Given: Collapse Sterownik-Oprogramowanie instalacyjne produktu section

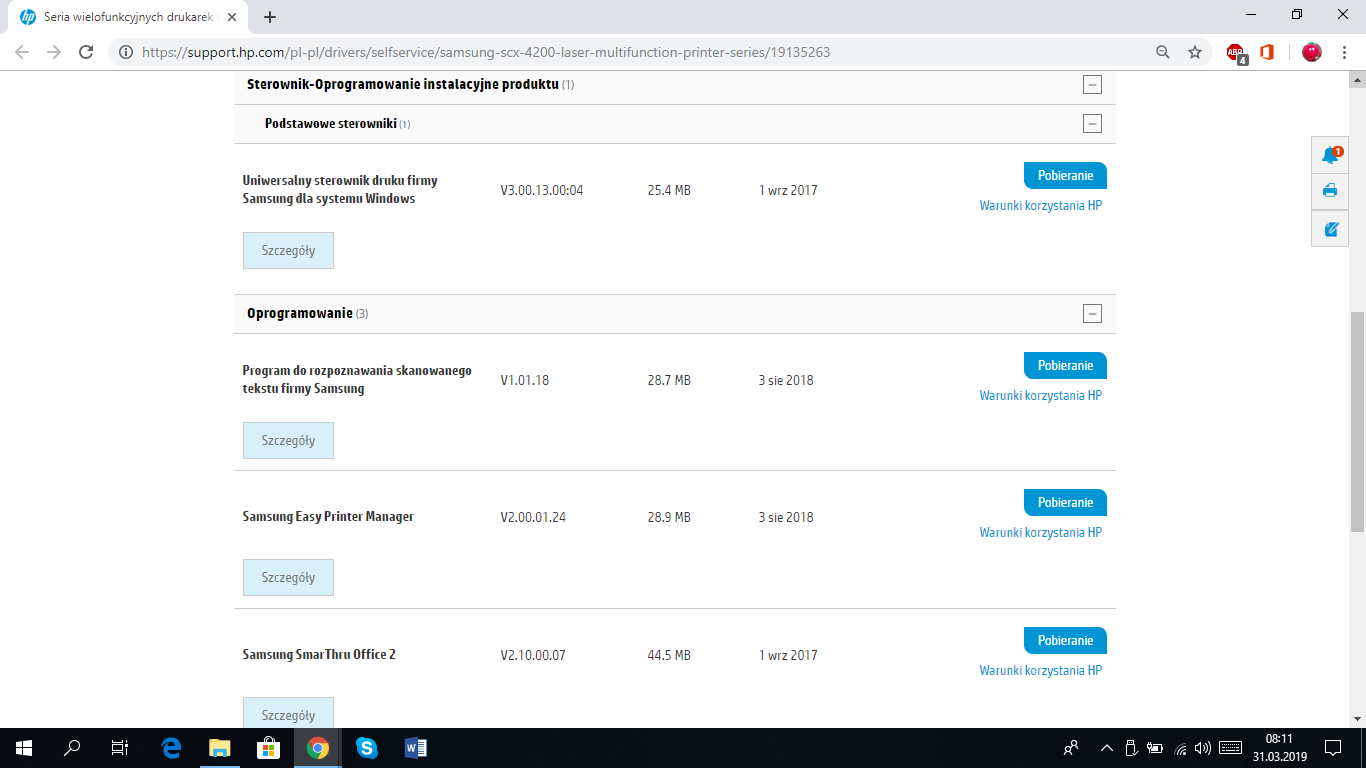Looking at the screenshot, I should pos(1092,85).
